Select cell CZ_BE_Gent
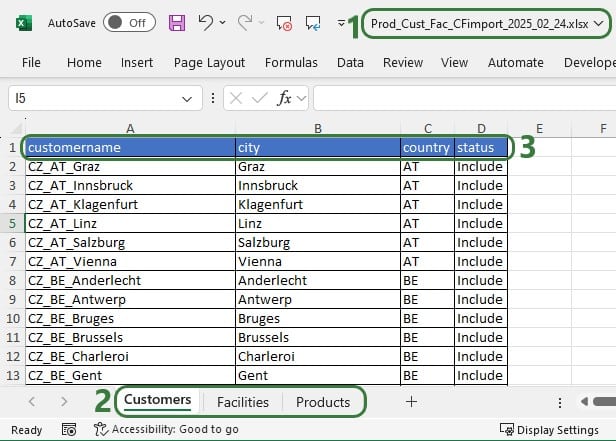616x441 pixels. pyautogui.click(x=130, y=375)
